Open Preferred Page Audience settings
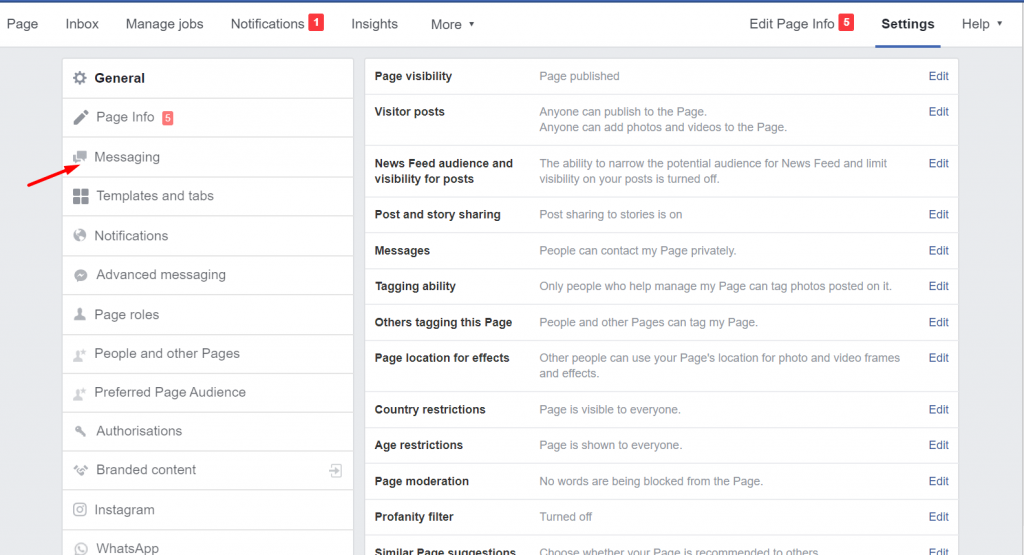This screenshot has width=1024, height=555. point(208,392)
